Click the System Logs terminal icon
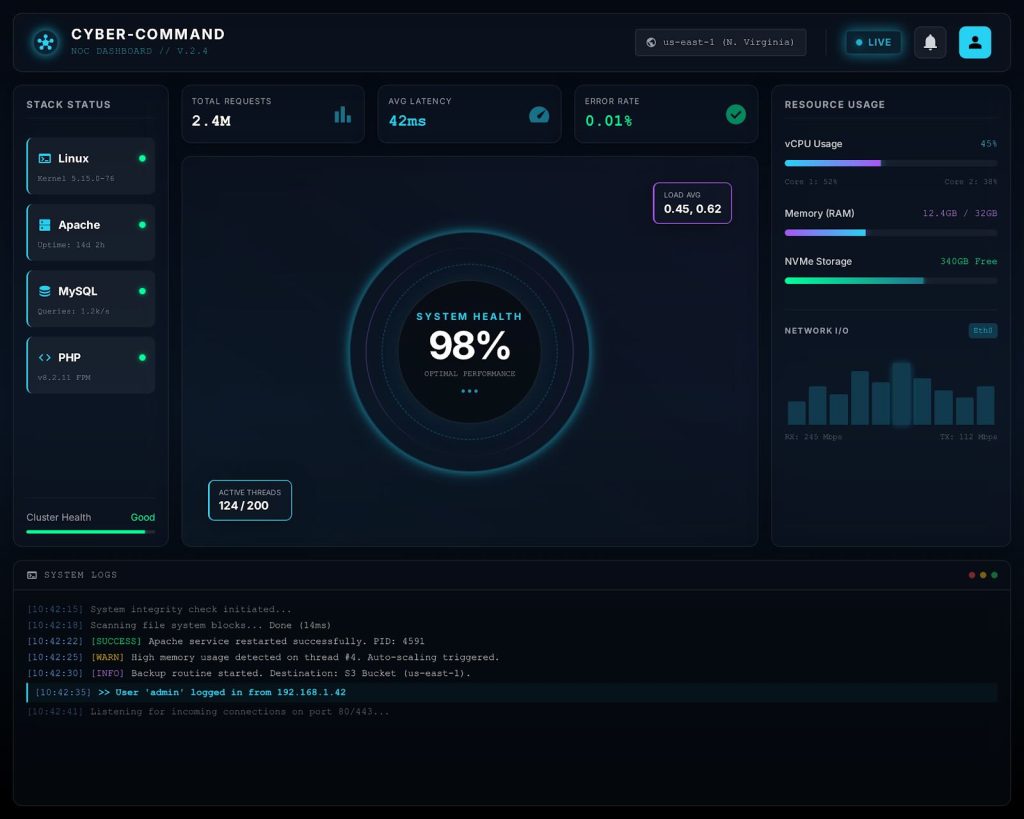The image size is (1024, 819). 32,575
